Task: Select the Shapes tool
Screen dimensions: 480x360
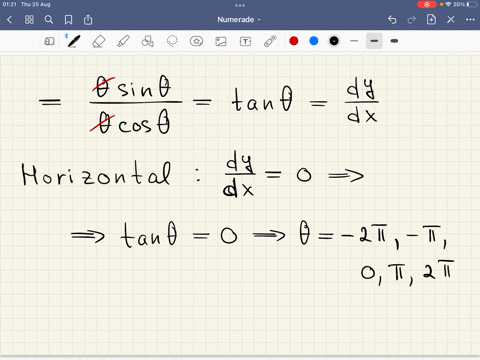Action: point(147,41)
